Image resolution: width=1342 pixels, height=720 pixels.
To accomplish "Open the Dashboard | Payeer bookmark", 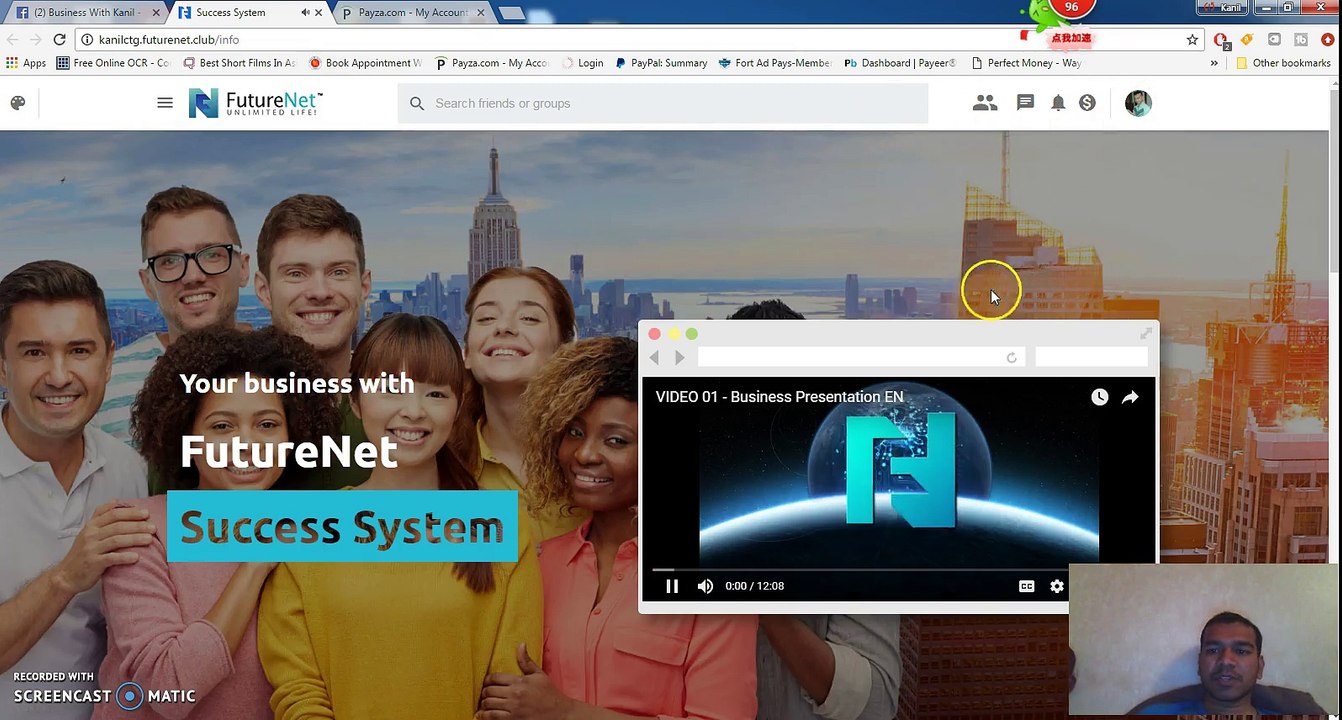I will [x=900, y=62].
